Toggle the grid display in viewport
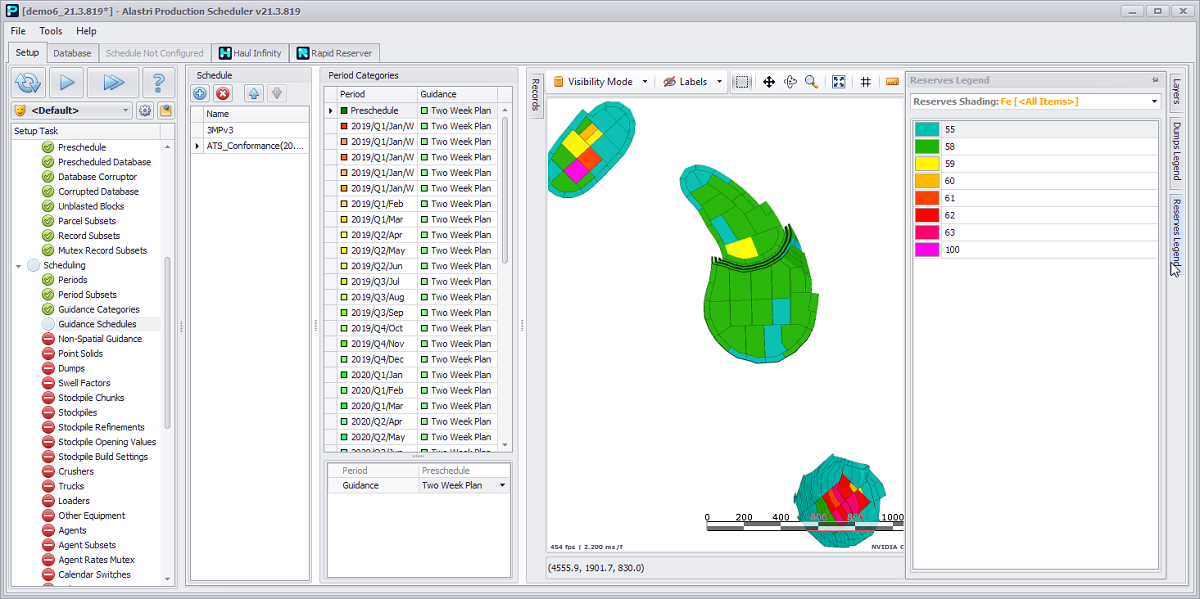 pyautogui.click(x=866, y=82)
